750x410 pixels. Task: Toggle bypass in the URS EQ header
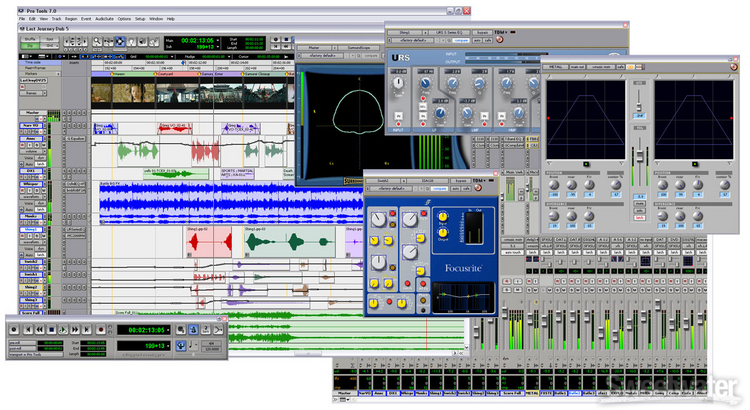(482, 33)
